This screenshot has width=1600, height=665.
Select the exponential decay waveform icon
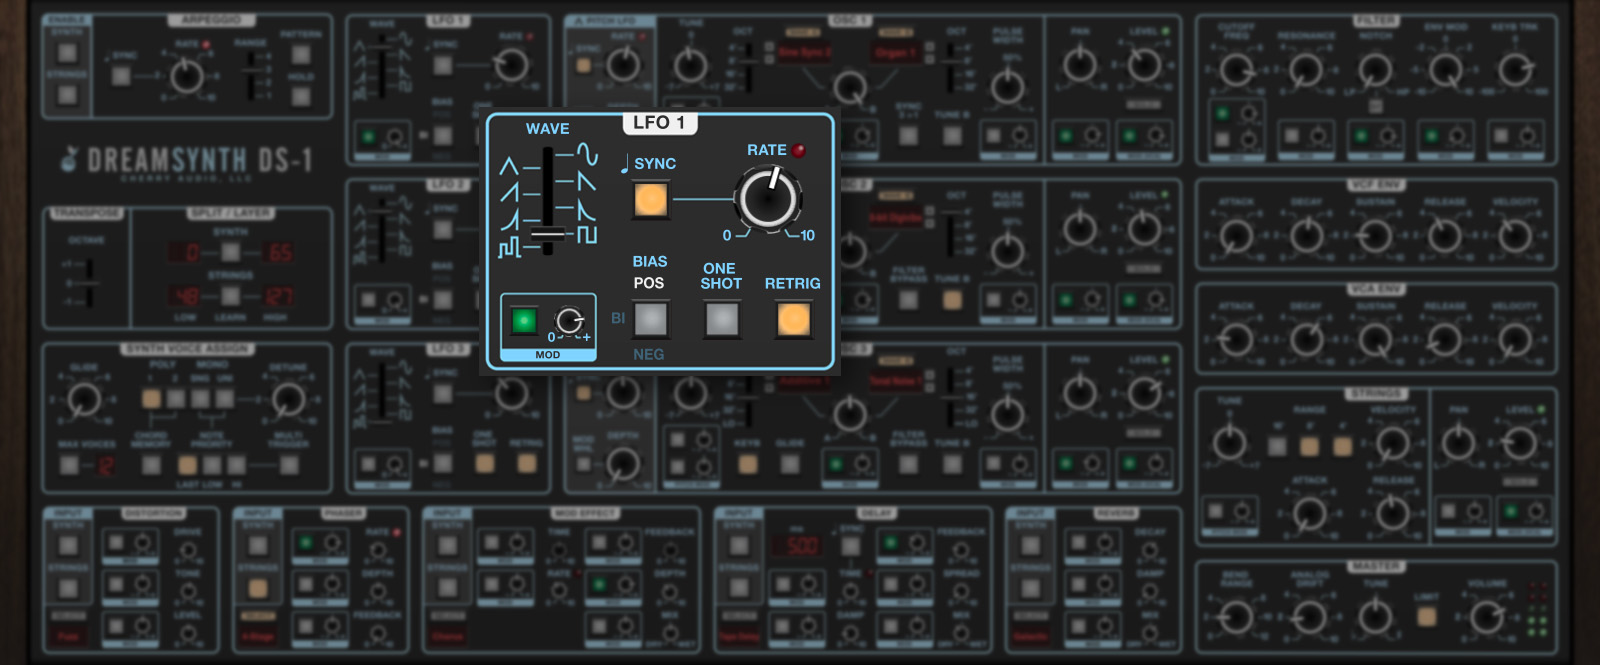coord(587,209)
